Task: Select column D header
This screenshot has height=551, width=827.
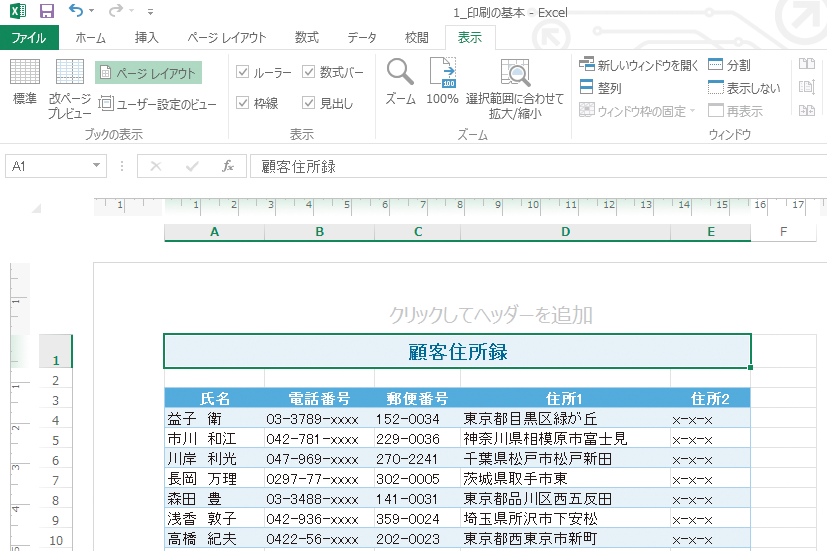Action: coord(565,232)
